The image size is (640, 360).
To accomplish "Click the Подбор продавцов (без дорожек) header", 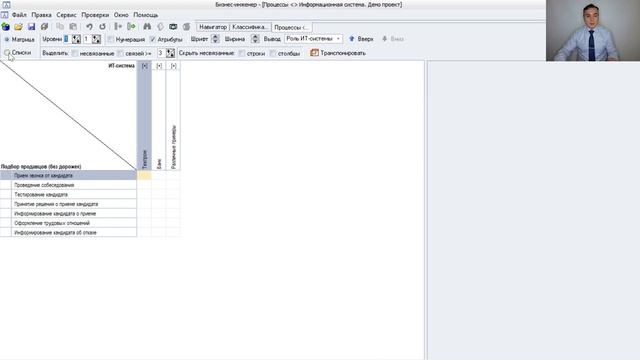I will [x=41, y=167].
